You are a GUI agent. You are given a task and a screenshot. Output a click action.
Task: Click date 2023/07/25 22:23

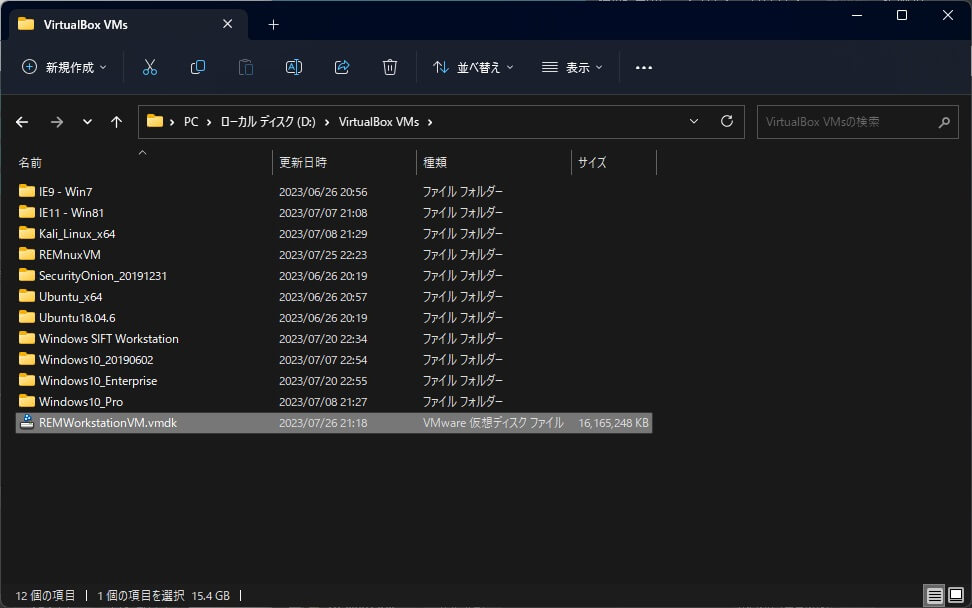click(x=323, y=255)
